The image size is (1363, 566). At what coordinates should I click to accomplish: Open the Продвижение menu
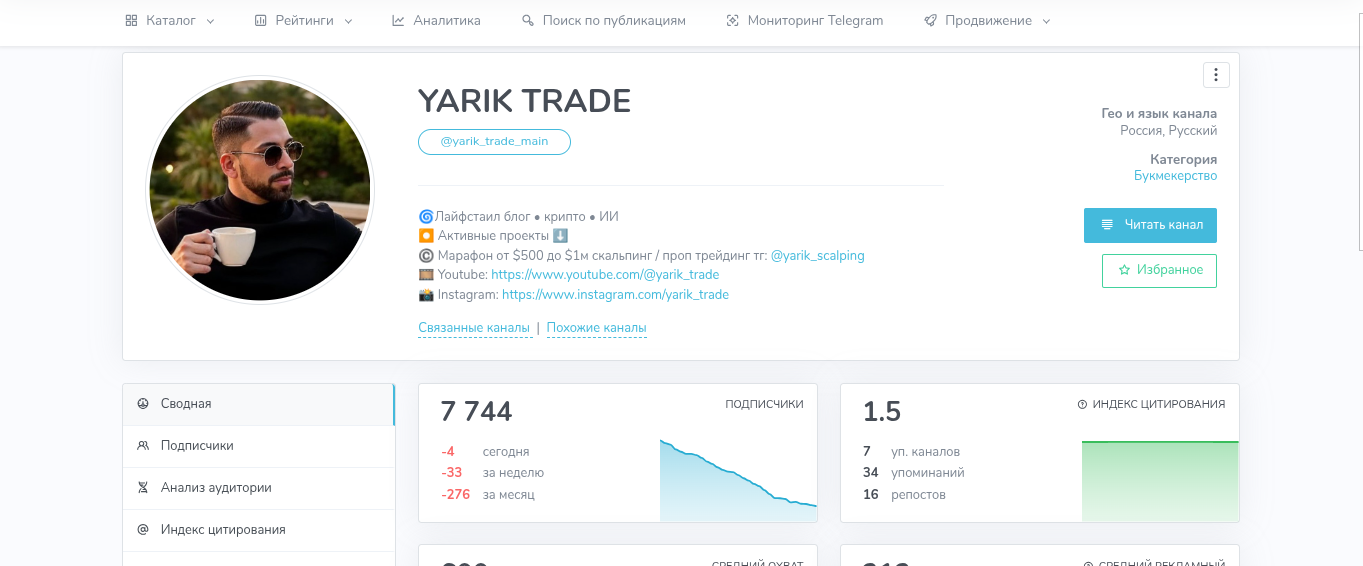pyautogui.click(x=987, y=20)
